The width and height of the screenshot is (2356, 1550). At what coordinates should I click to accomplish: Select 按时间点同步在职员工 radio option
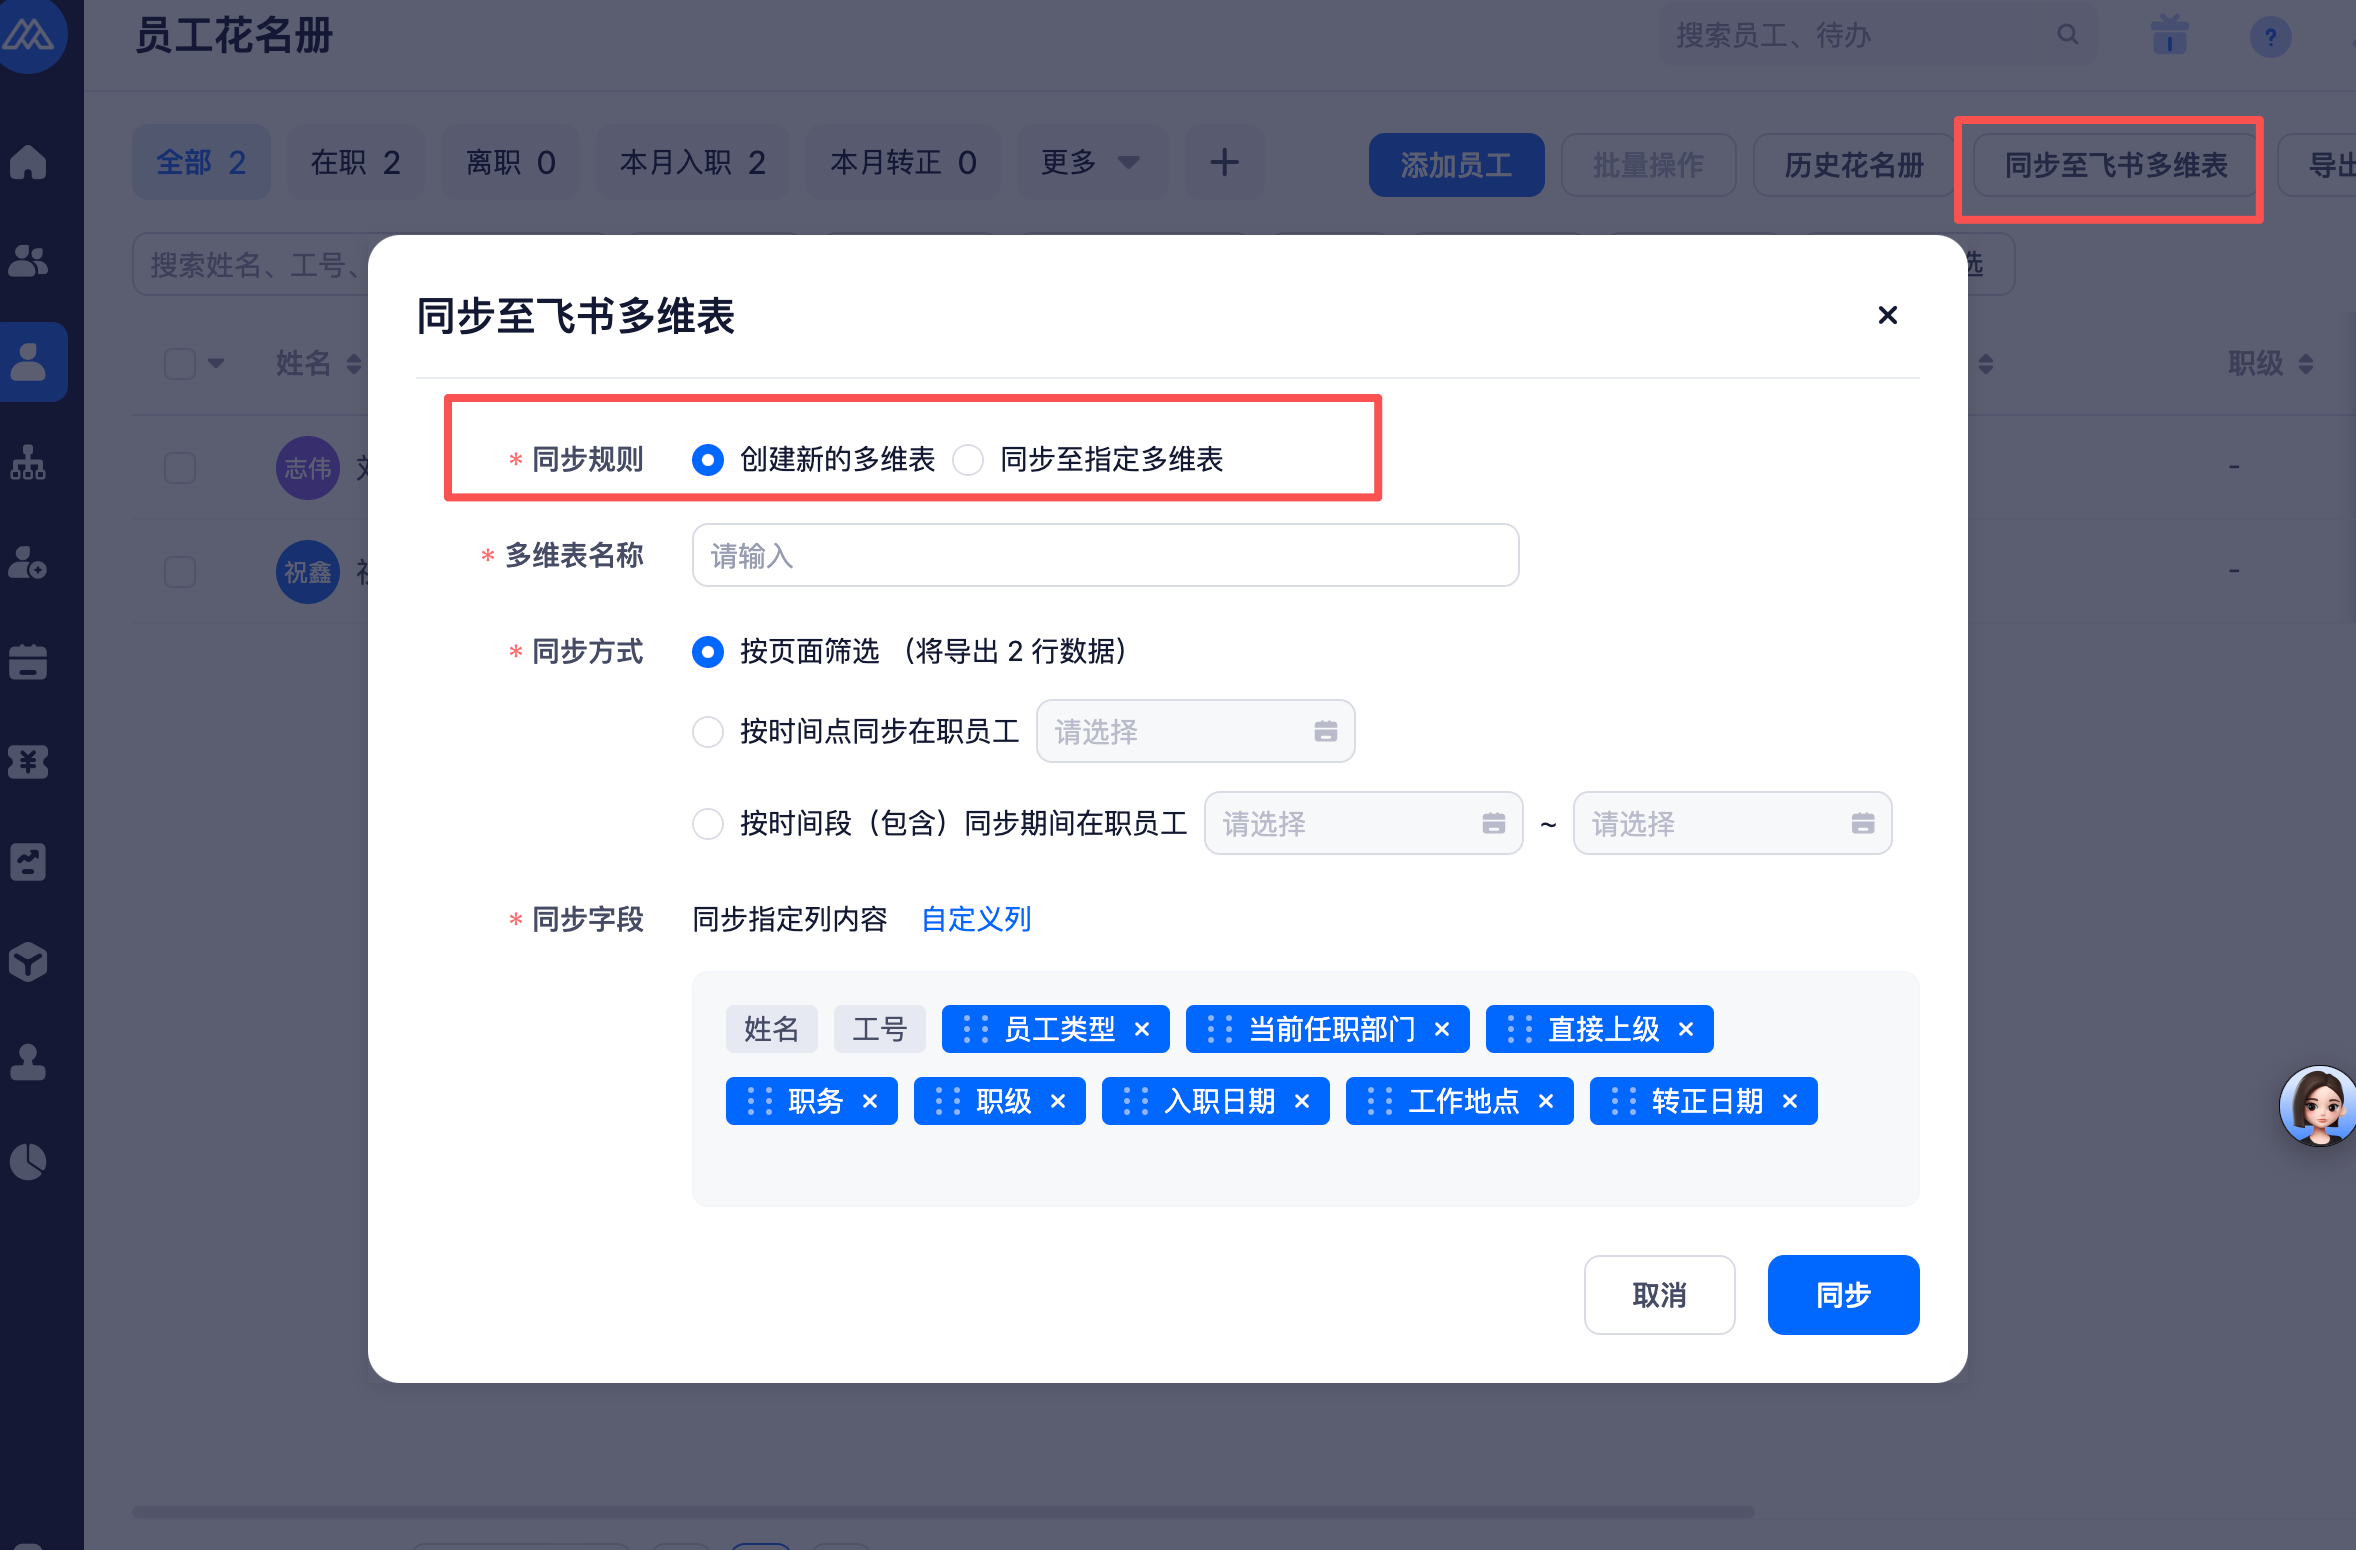(708, 732)
